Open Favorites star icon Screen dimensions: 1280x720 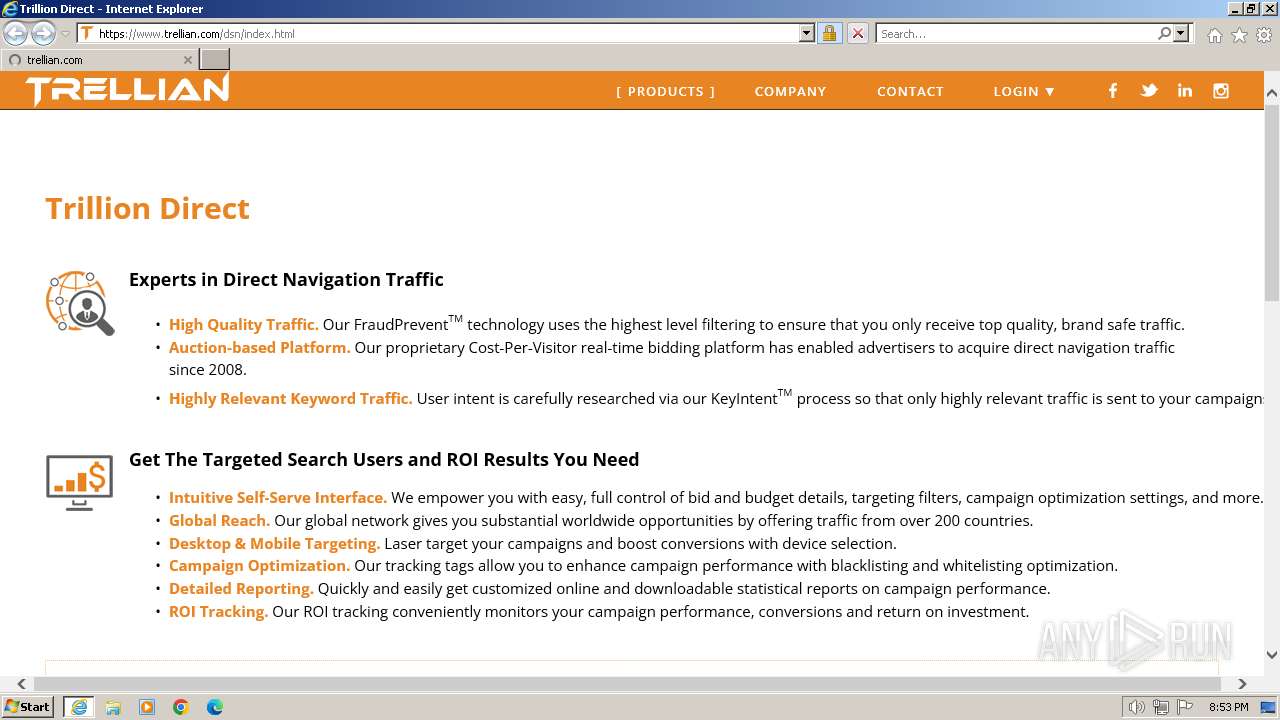point(1239,35)
